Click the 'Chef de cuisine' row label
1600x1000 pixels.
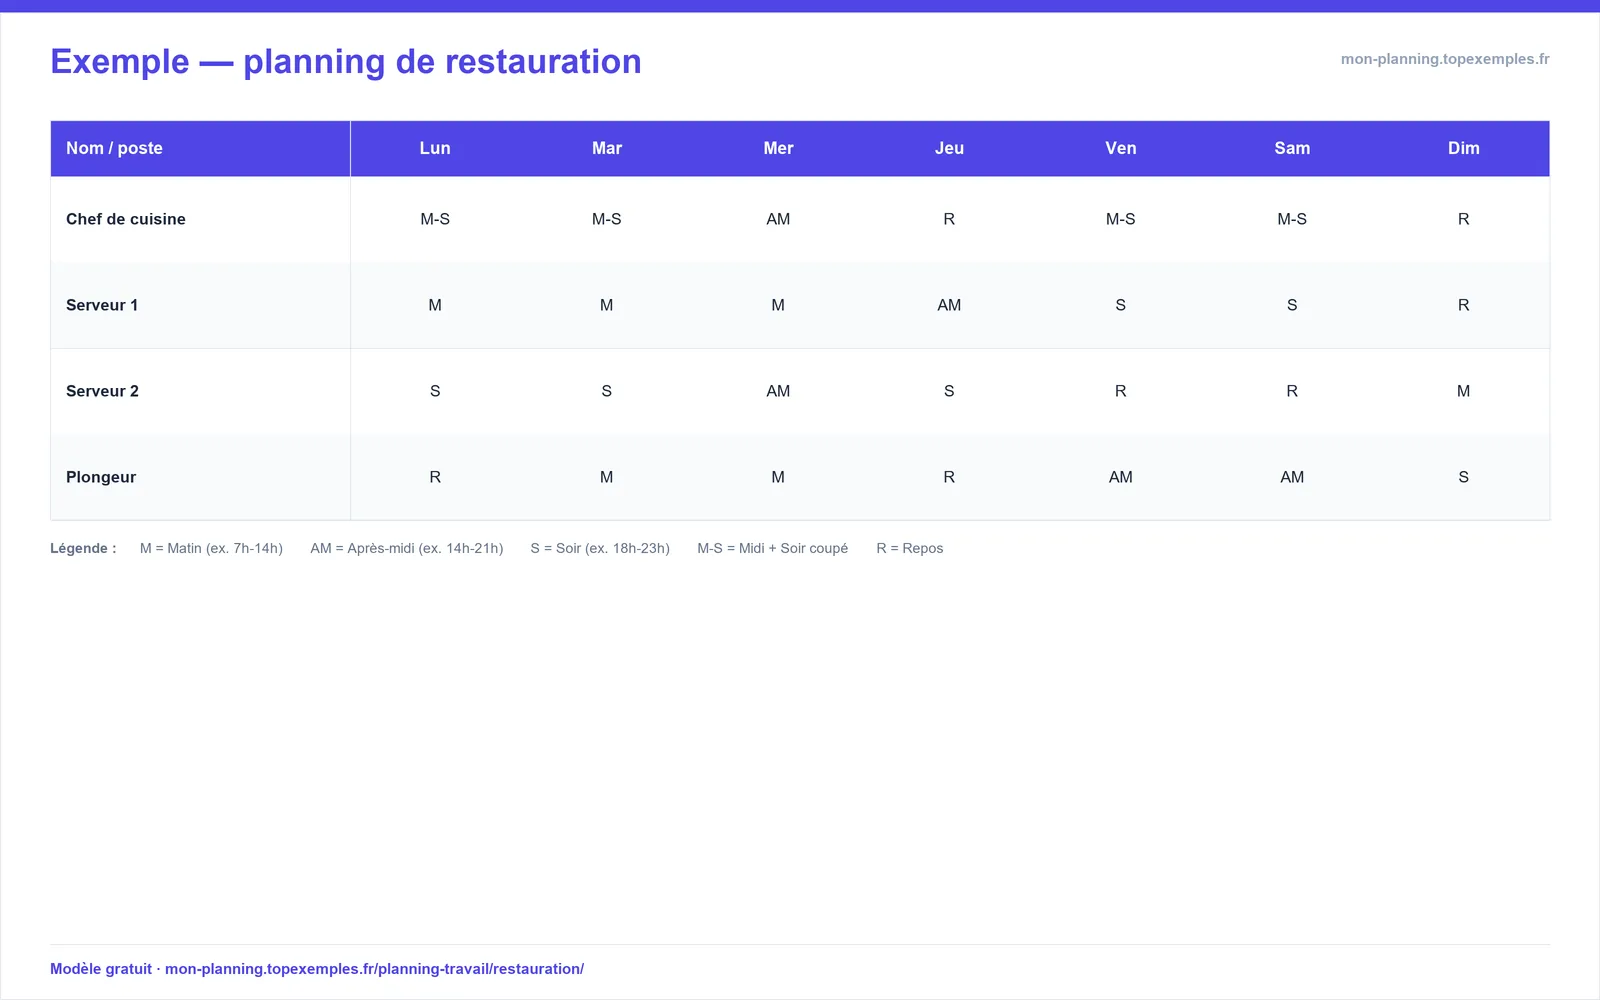[x=126, y=219]
